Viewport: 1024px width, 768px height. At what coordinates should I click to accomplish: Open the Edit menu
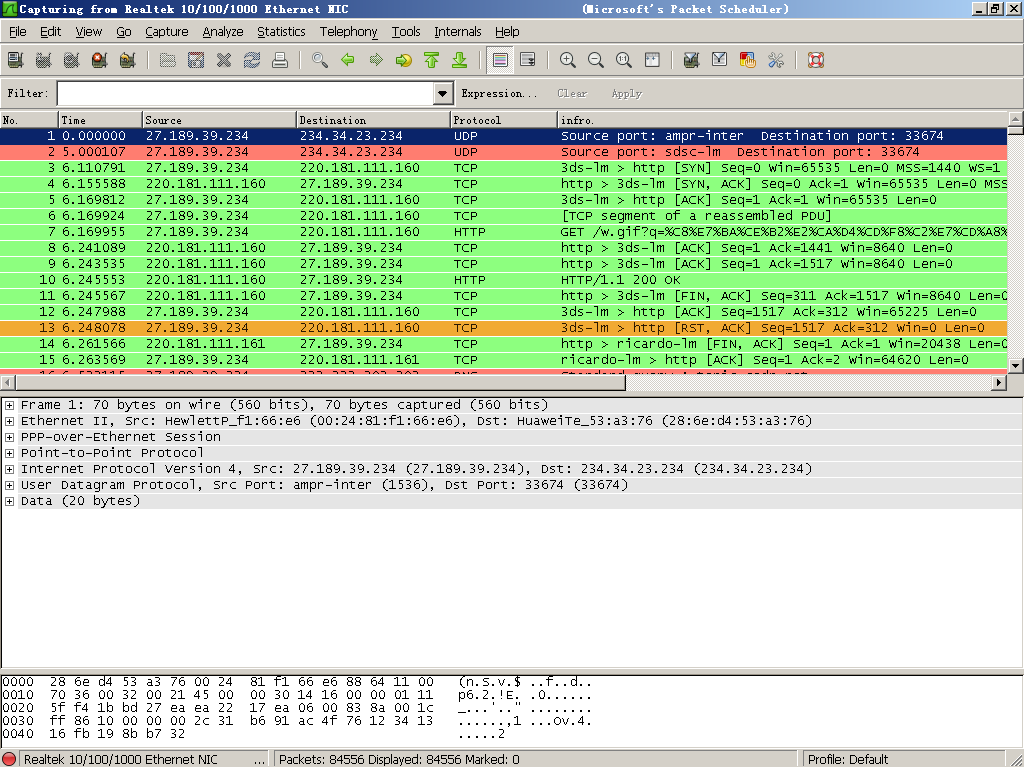(50, 31)
